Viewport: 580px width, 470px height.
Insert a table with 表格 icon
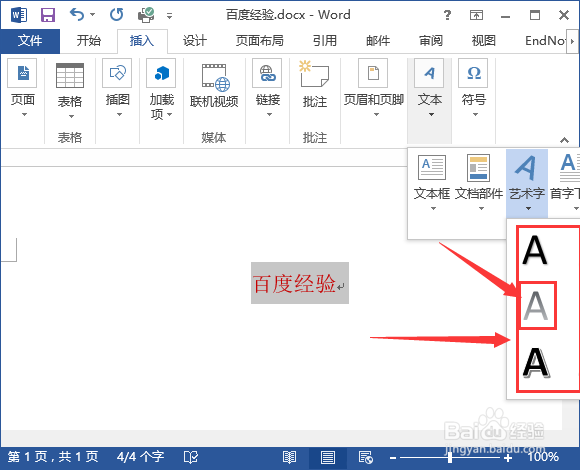point(70,75)
